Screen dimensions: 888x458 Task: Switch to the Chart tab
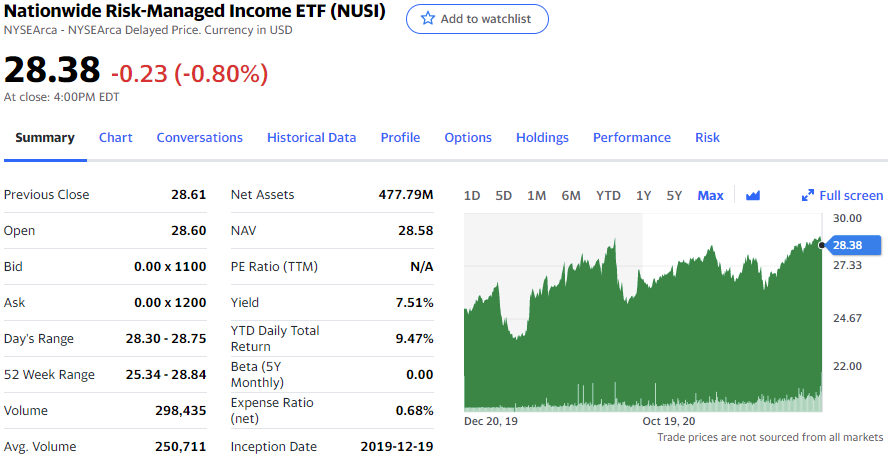coord(116,138)
